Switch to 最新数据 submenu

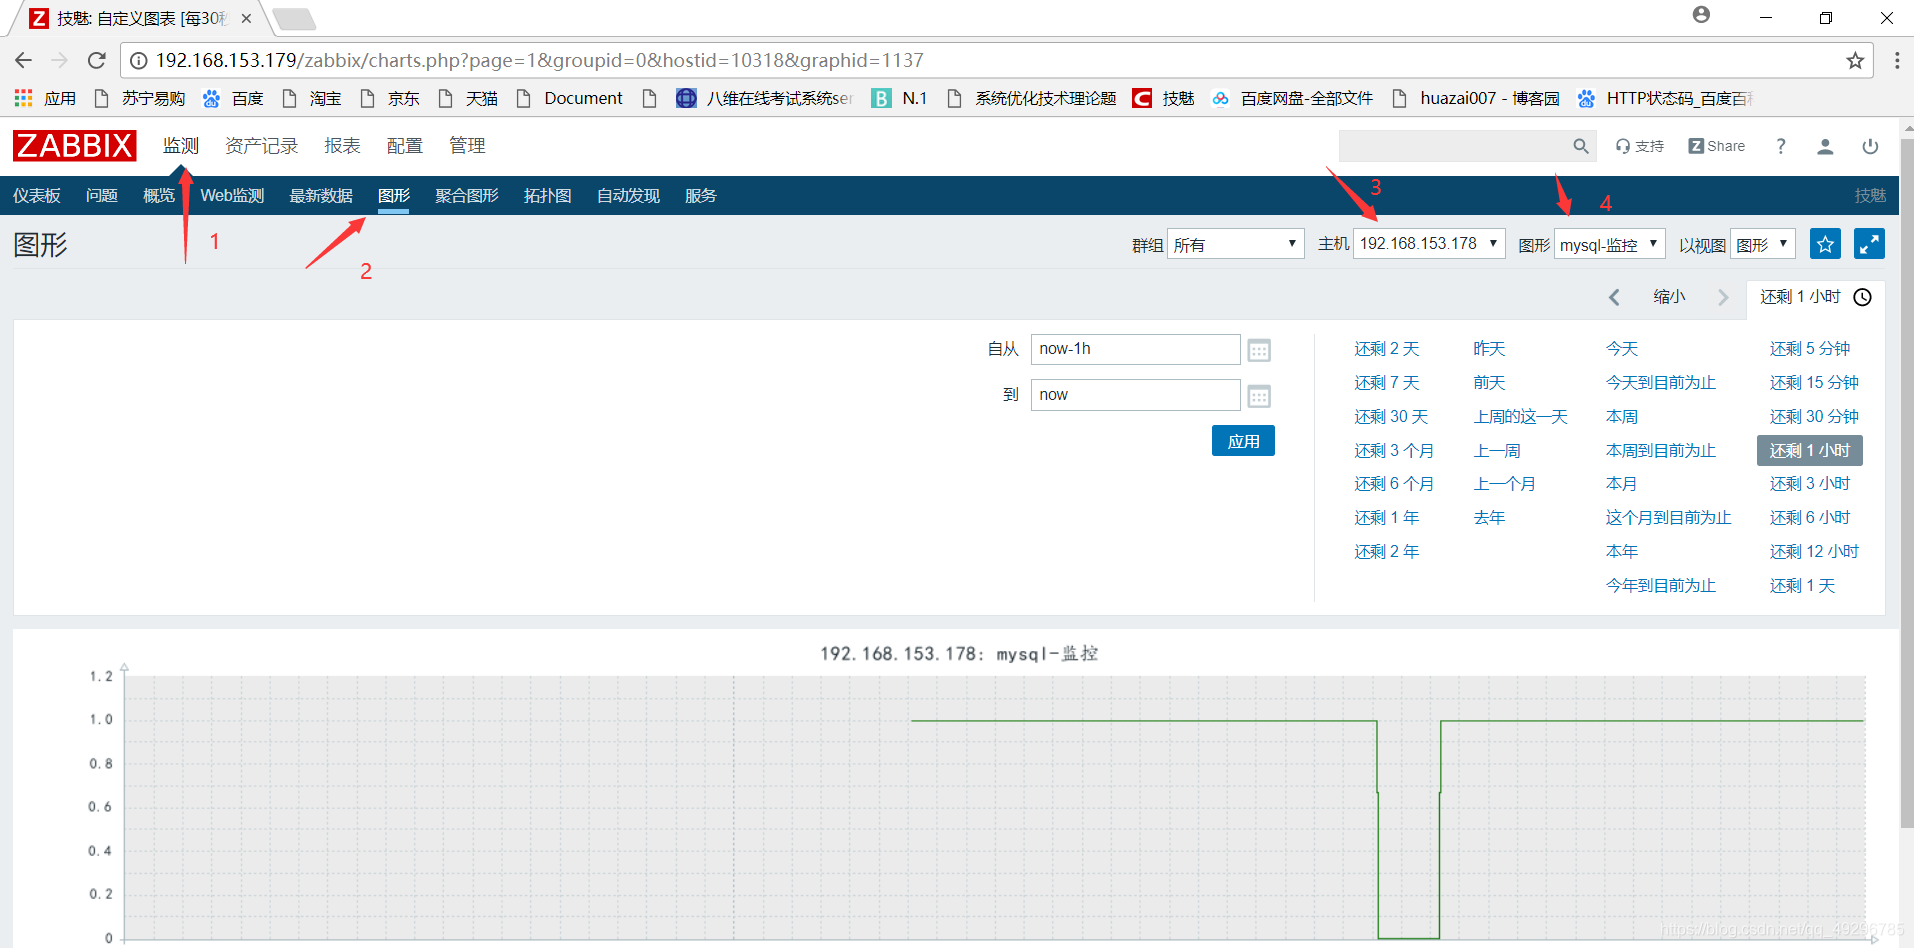click(x=321, y=196)
